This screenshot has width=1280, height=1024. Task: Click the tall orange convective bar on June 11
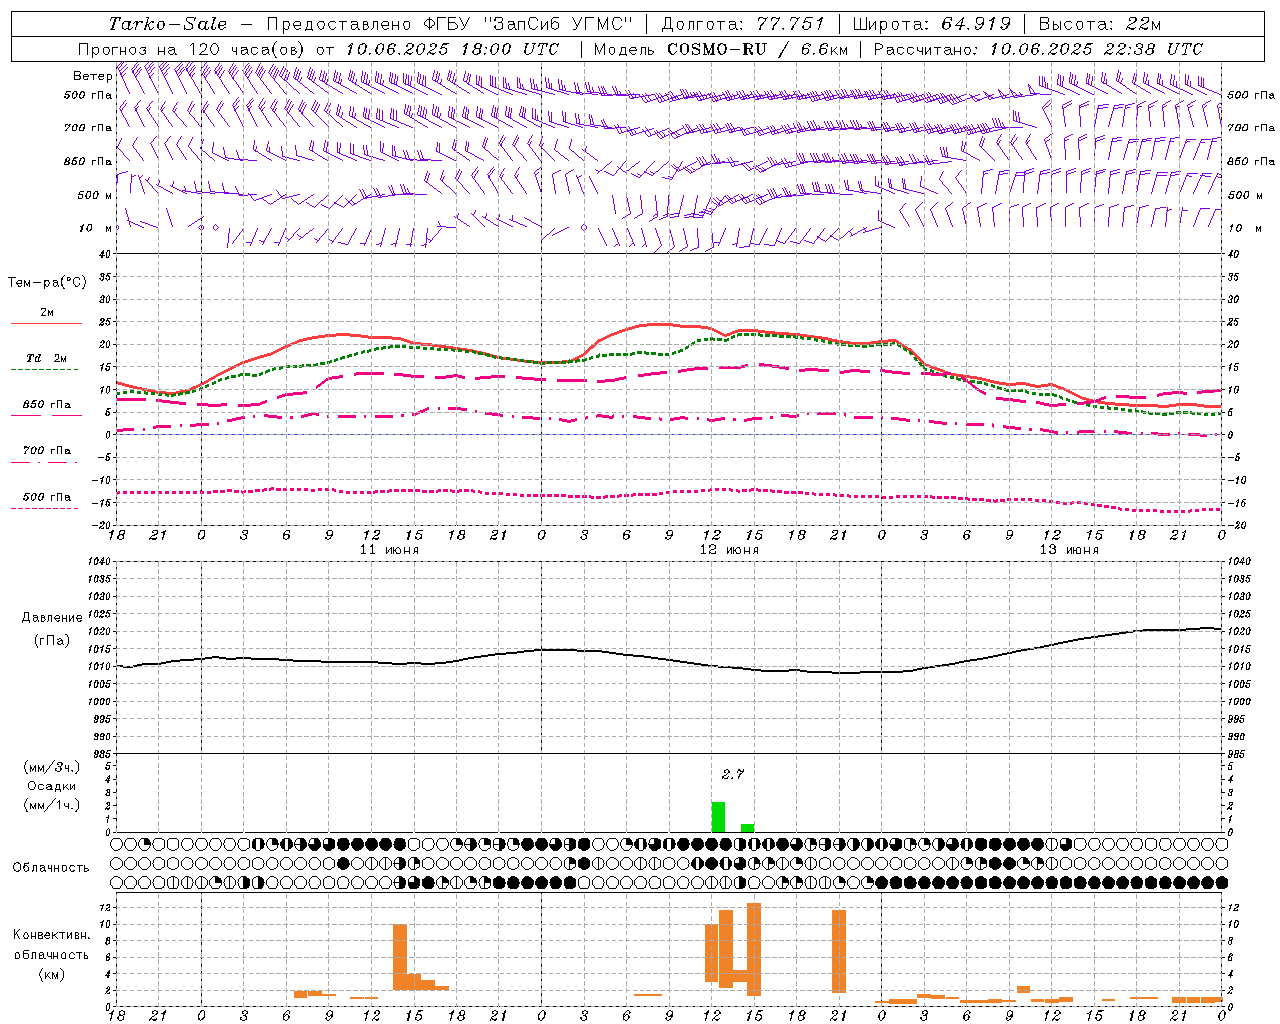click(x=400, y=957)
